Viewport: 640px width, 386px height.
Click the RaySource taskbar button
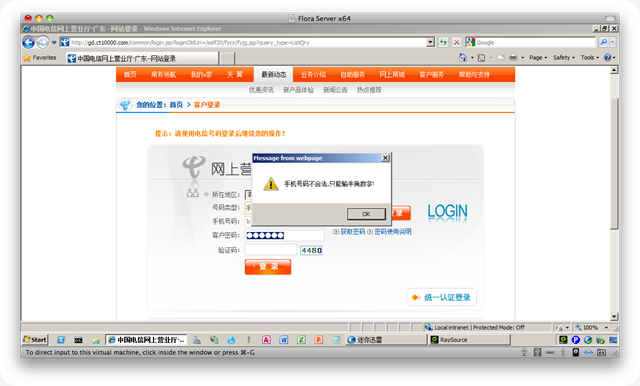pyautogui.click(x=469, y=340)
